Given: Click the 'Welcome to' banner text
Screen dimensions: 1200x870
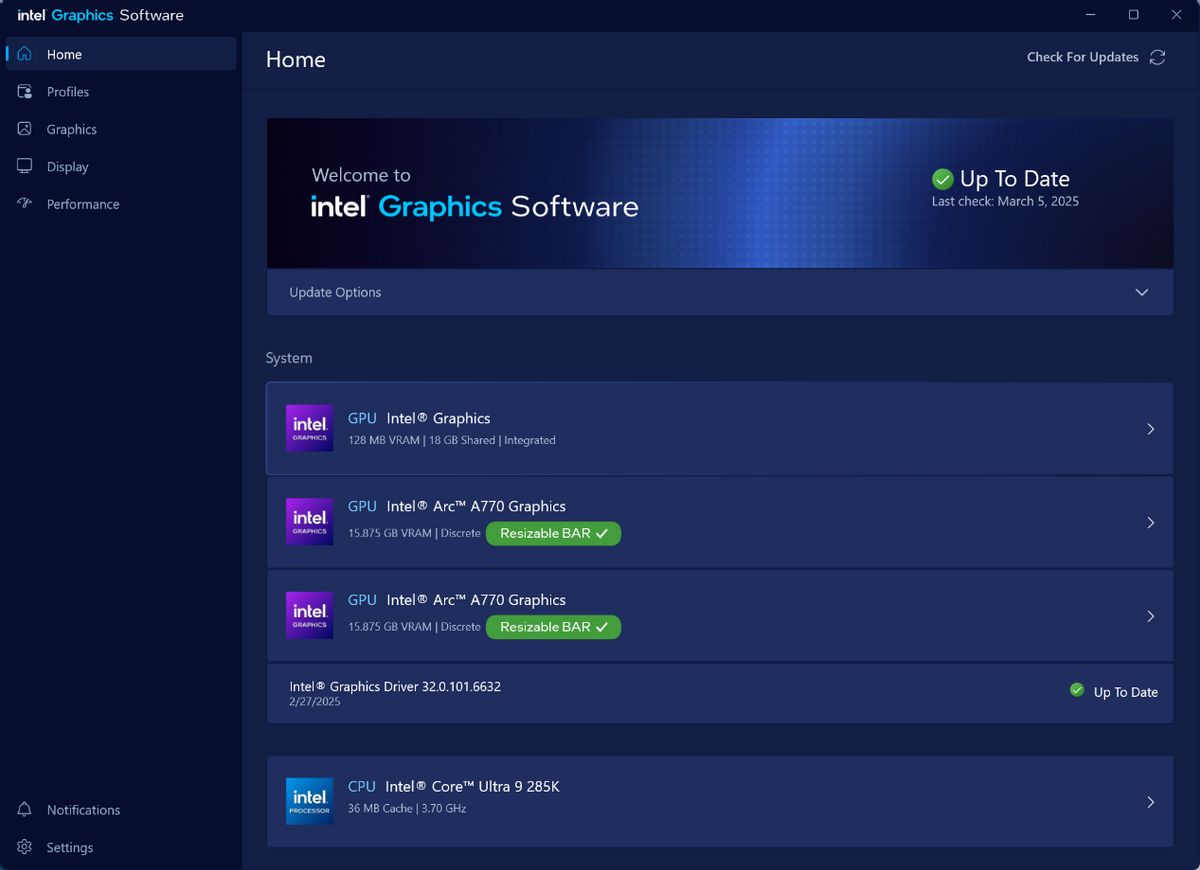Looking at the screenshot, I should [x=361, y=175].
